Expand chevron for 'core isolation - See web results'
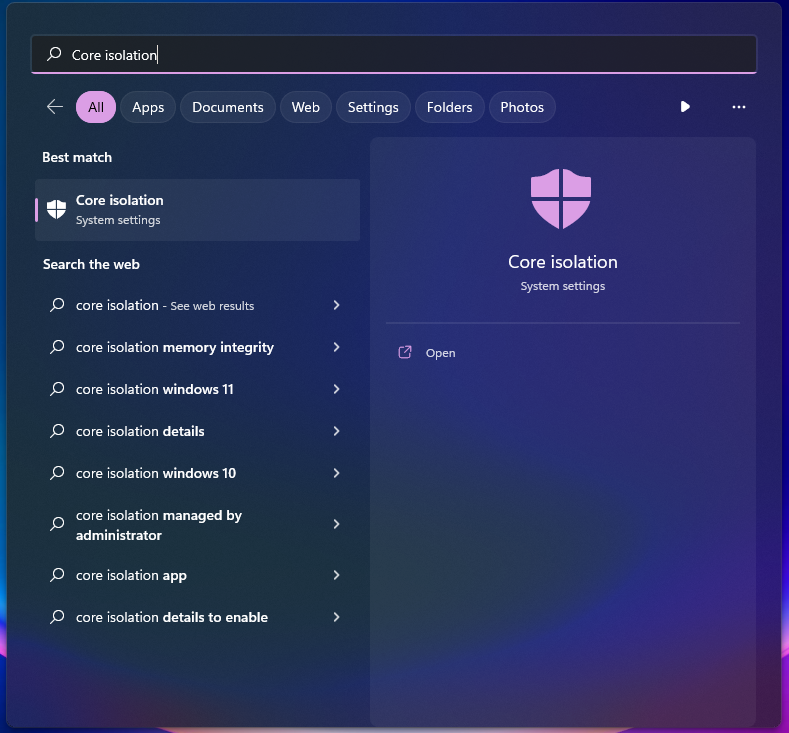789x733 pixels. pos(337,305)
